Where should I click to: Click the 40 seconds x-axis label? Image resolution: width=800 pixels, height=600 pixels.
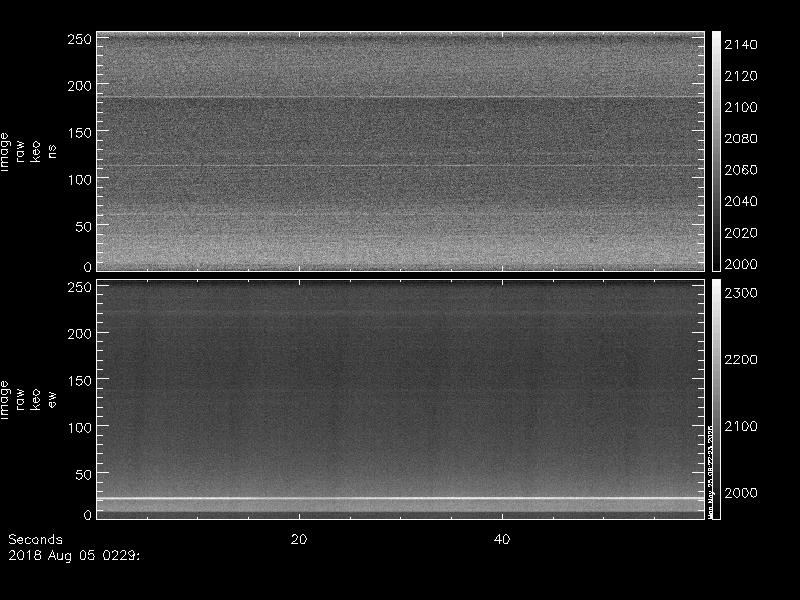(502, 539)
